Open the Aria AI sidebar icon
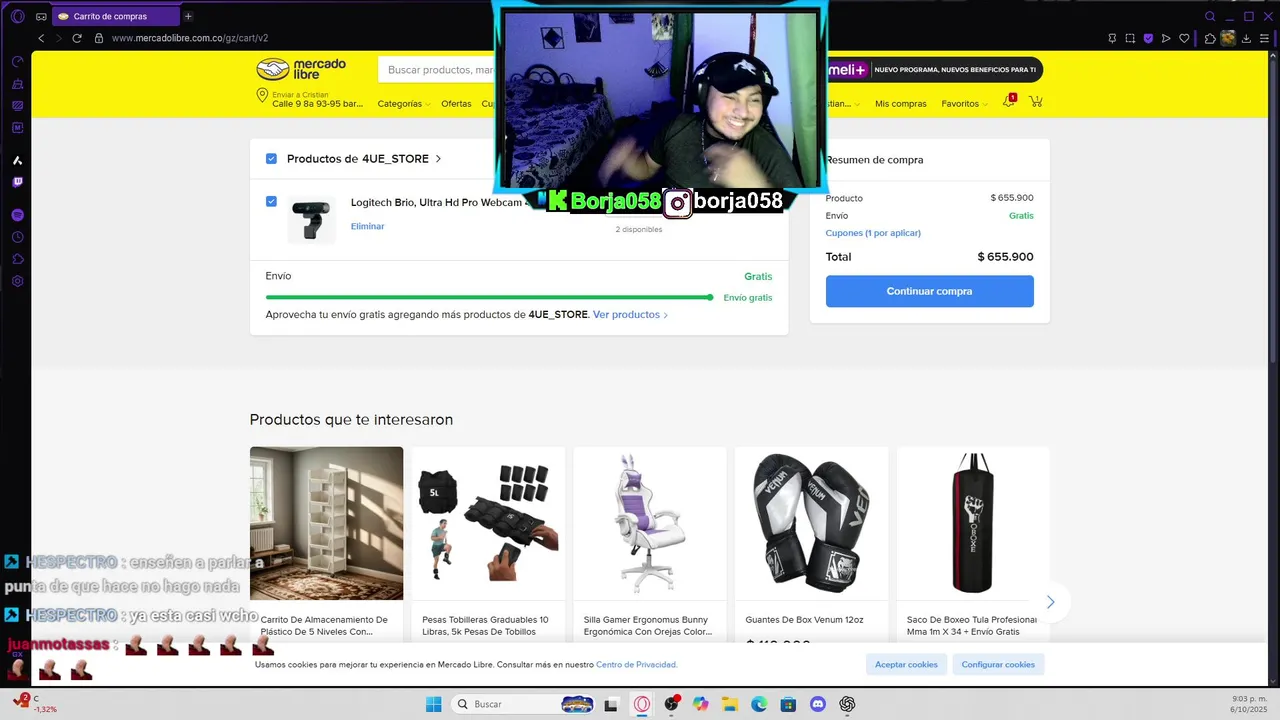This screenshot has height=720, width=1280. coord(17,160)
